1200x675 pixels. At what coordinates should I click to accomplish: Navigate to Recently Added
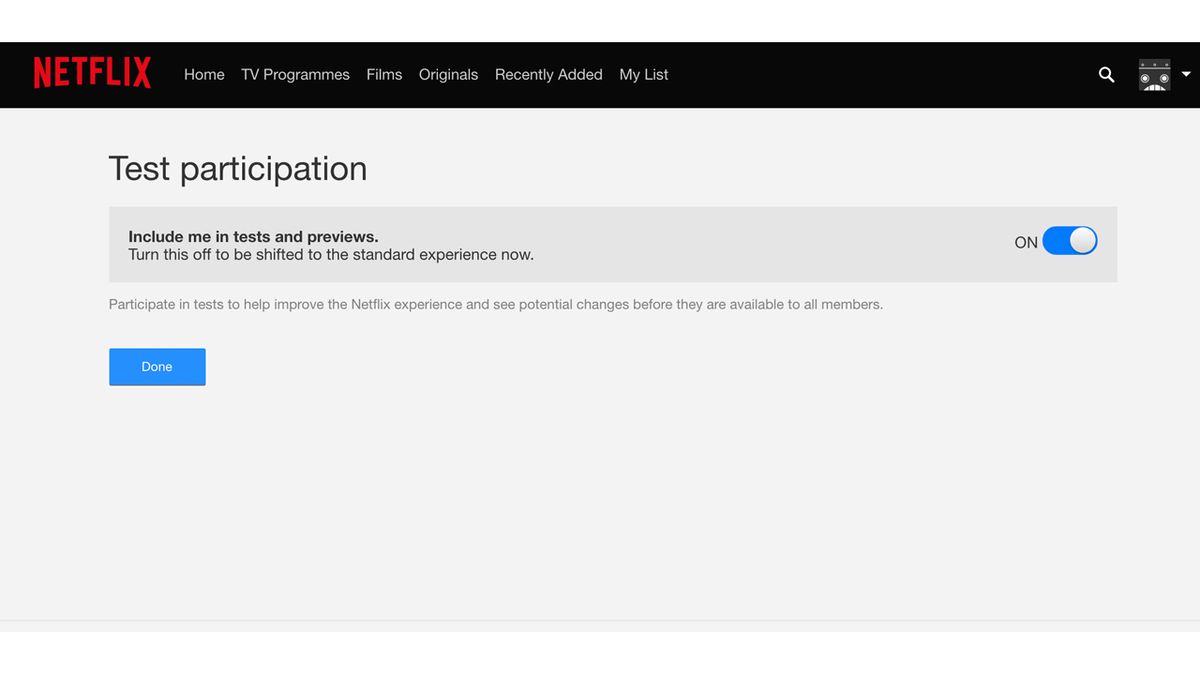click(548, 75)
